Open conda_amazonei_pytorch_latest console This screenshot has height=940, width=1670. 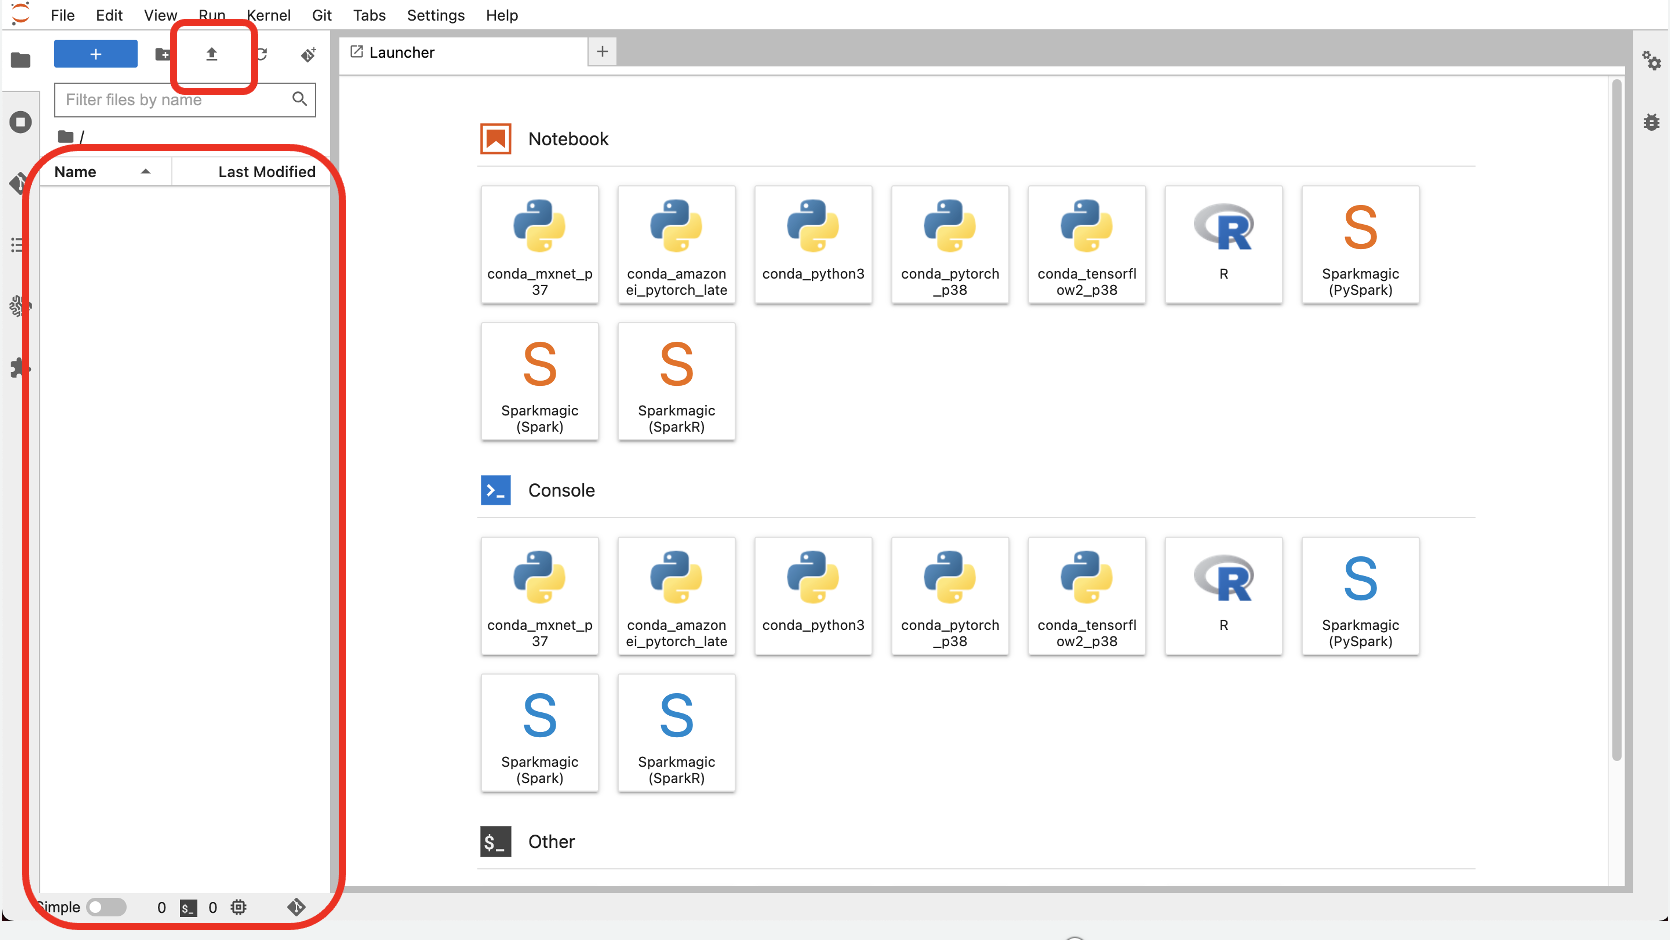point(677,596)
